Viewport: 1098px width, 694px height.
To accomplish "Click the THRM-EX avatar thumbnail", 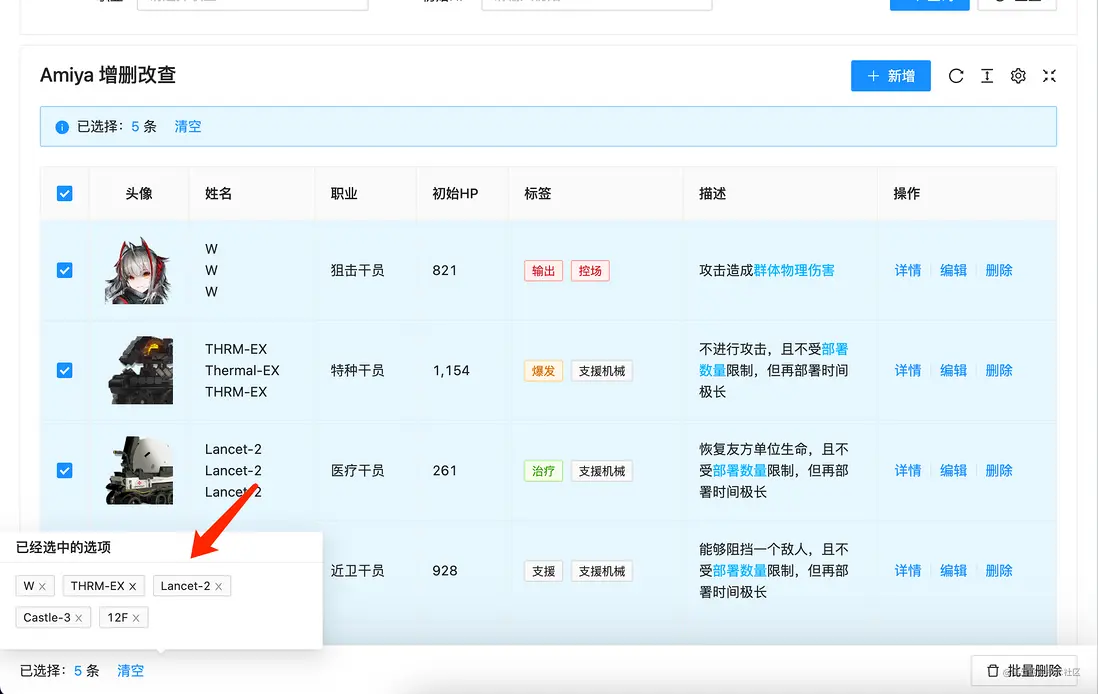I will (139, 370).
